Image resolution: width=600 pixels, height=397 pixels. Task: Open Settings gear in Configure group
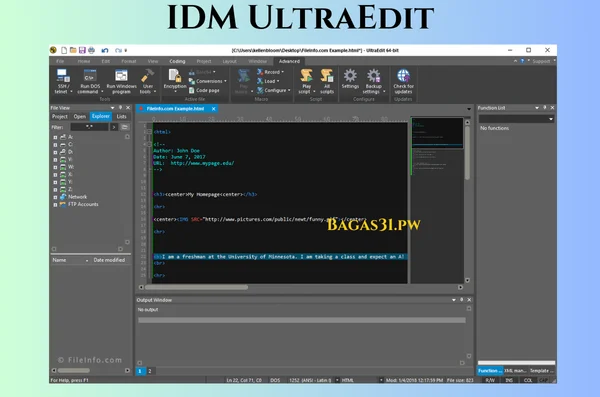350,76
